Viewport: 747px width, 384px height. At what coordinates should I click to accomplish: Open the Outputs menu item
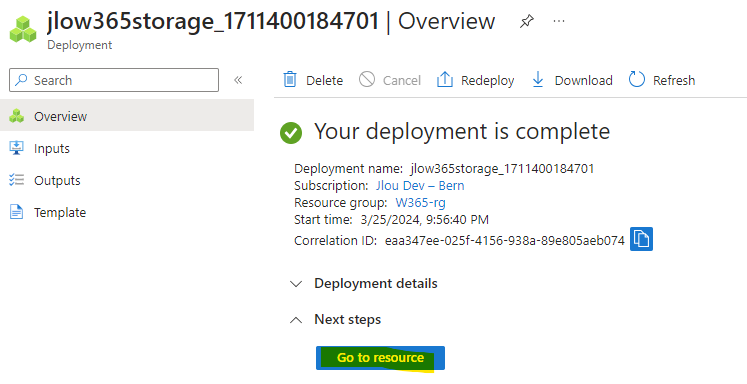[127, 180]
